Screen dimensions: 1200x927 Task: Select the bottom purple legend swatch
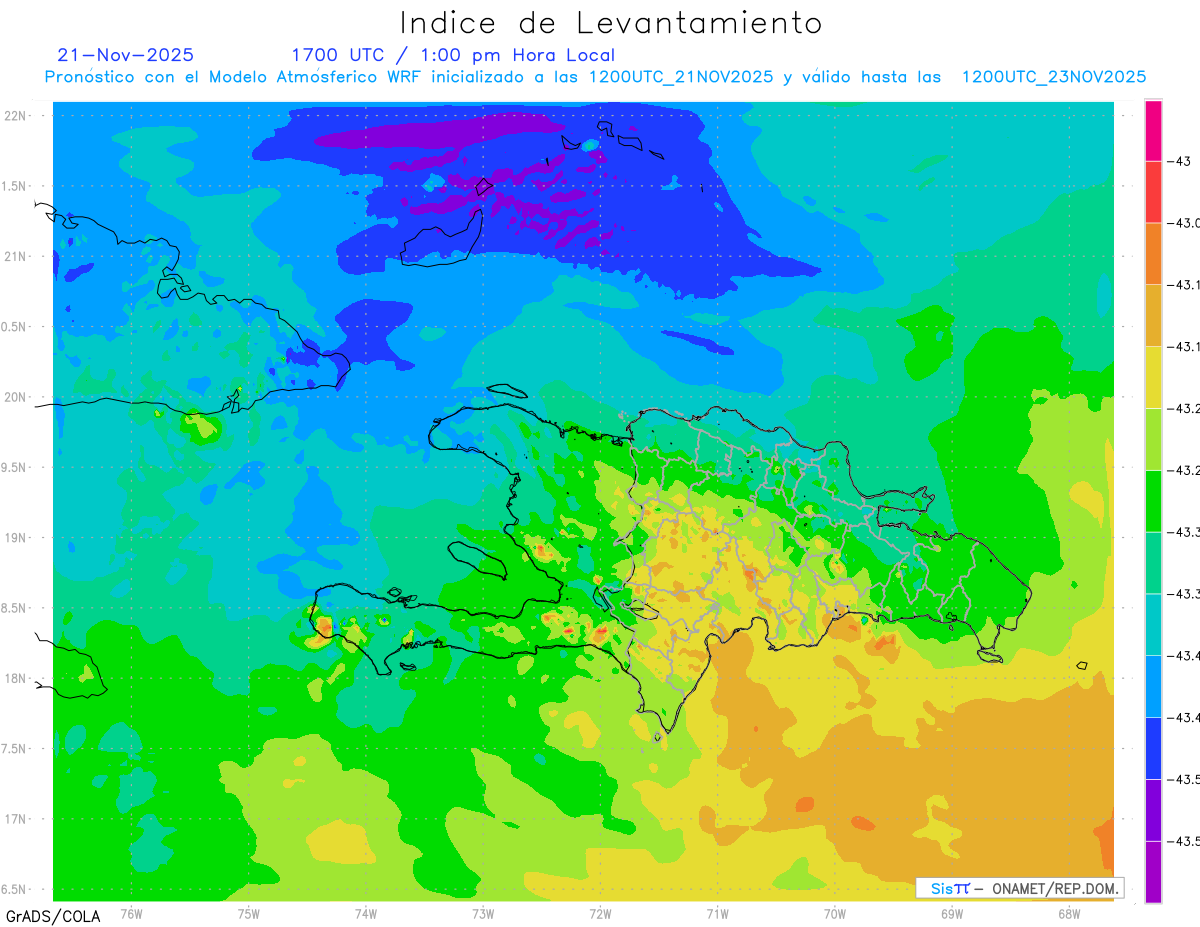coord(1153,872)
